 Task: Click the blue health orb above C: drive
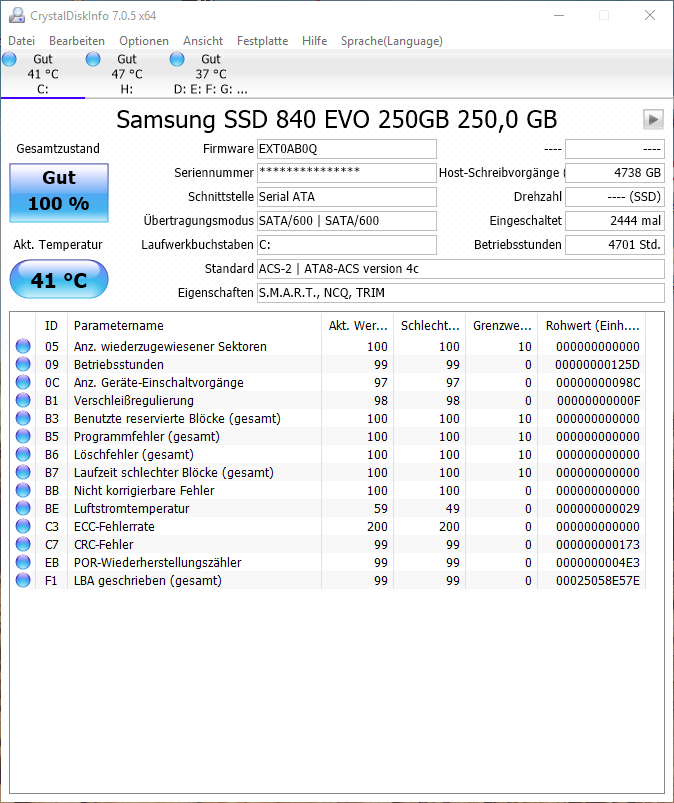click(x=9, y=59)
